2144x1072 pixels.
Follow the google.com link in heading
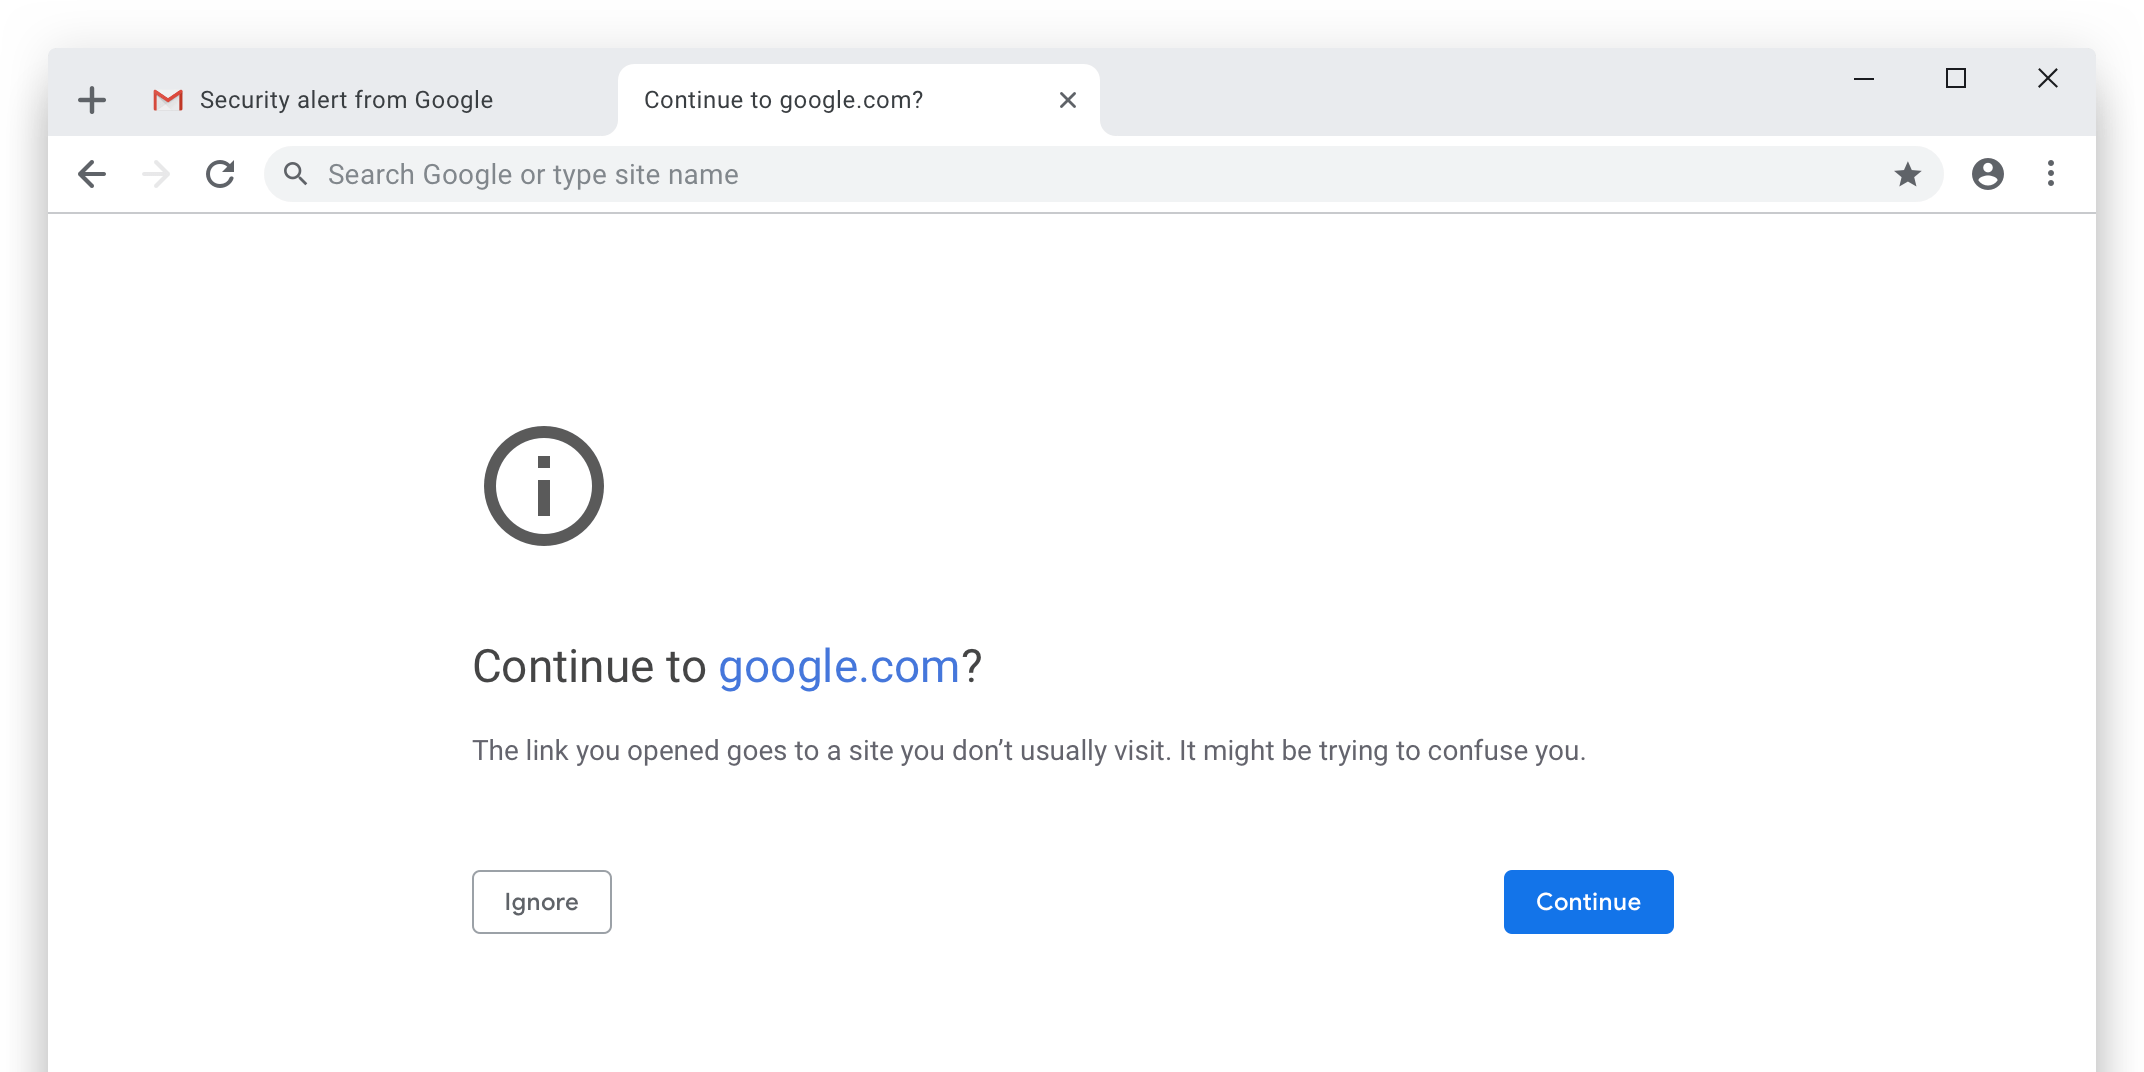pos(839,667)
